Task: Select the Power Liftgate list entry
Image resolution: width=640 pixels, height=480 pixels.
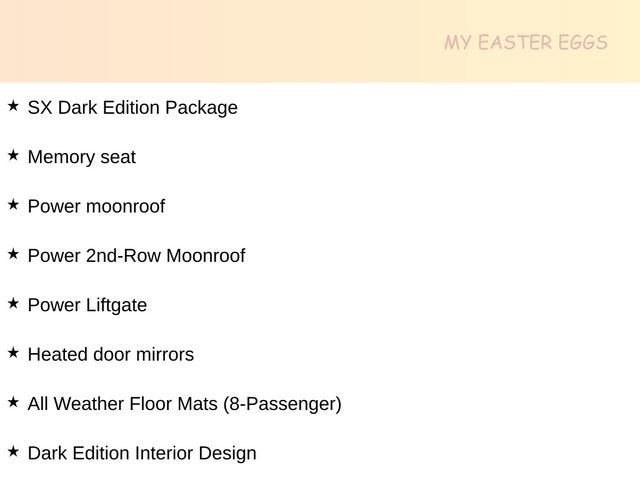Action: pos(87,305)
